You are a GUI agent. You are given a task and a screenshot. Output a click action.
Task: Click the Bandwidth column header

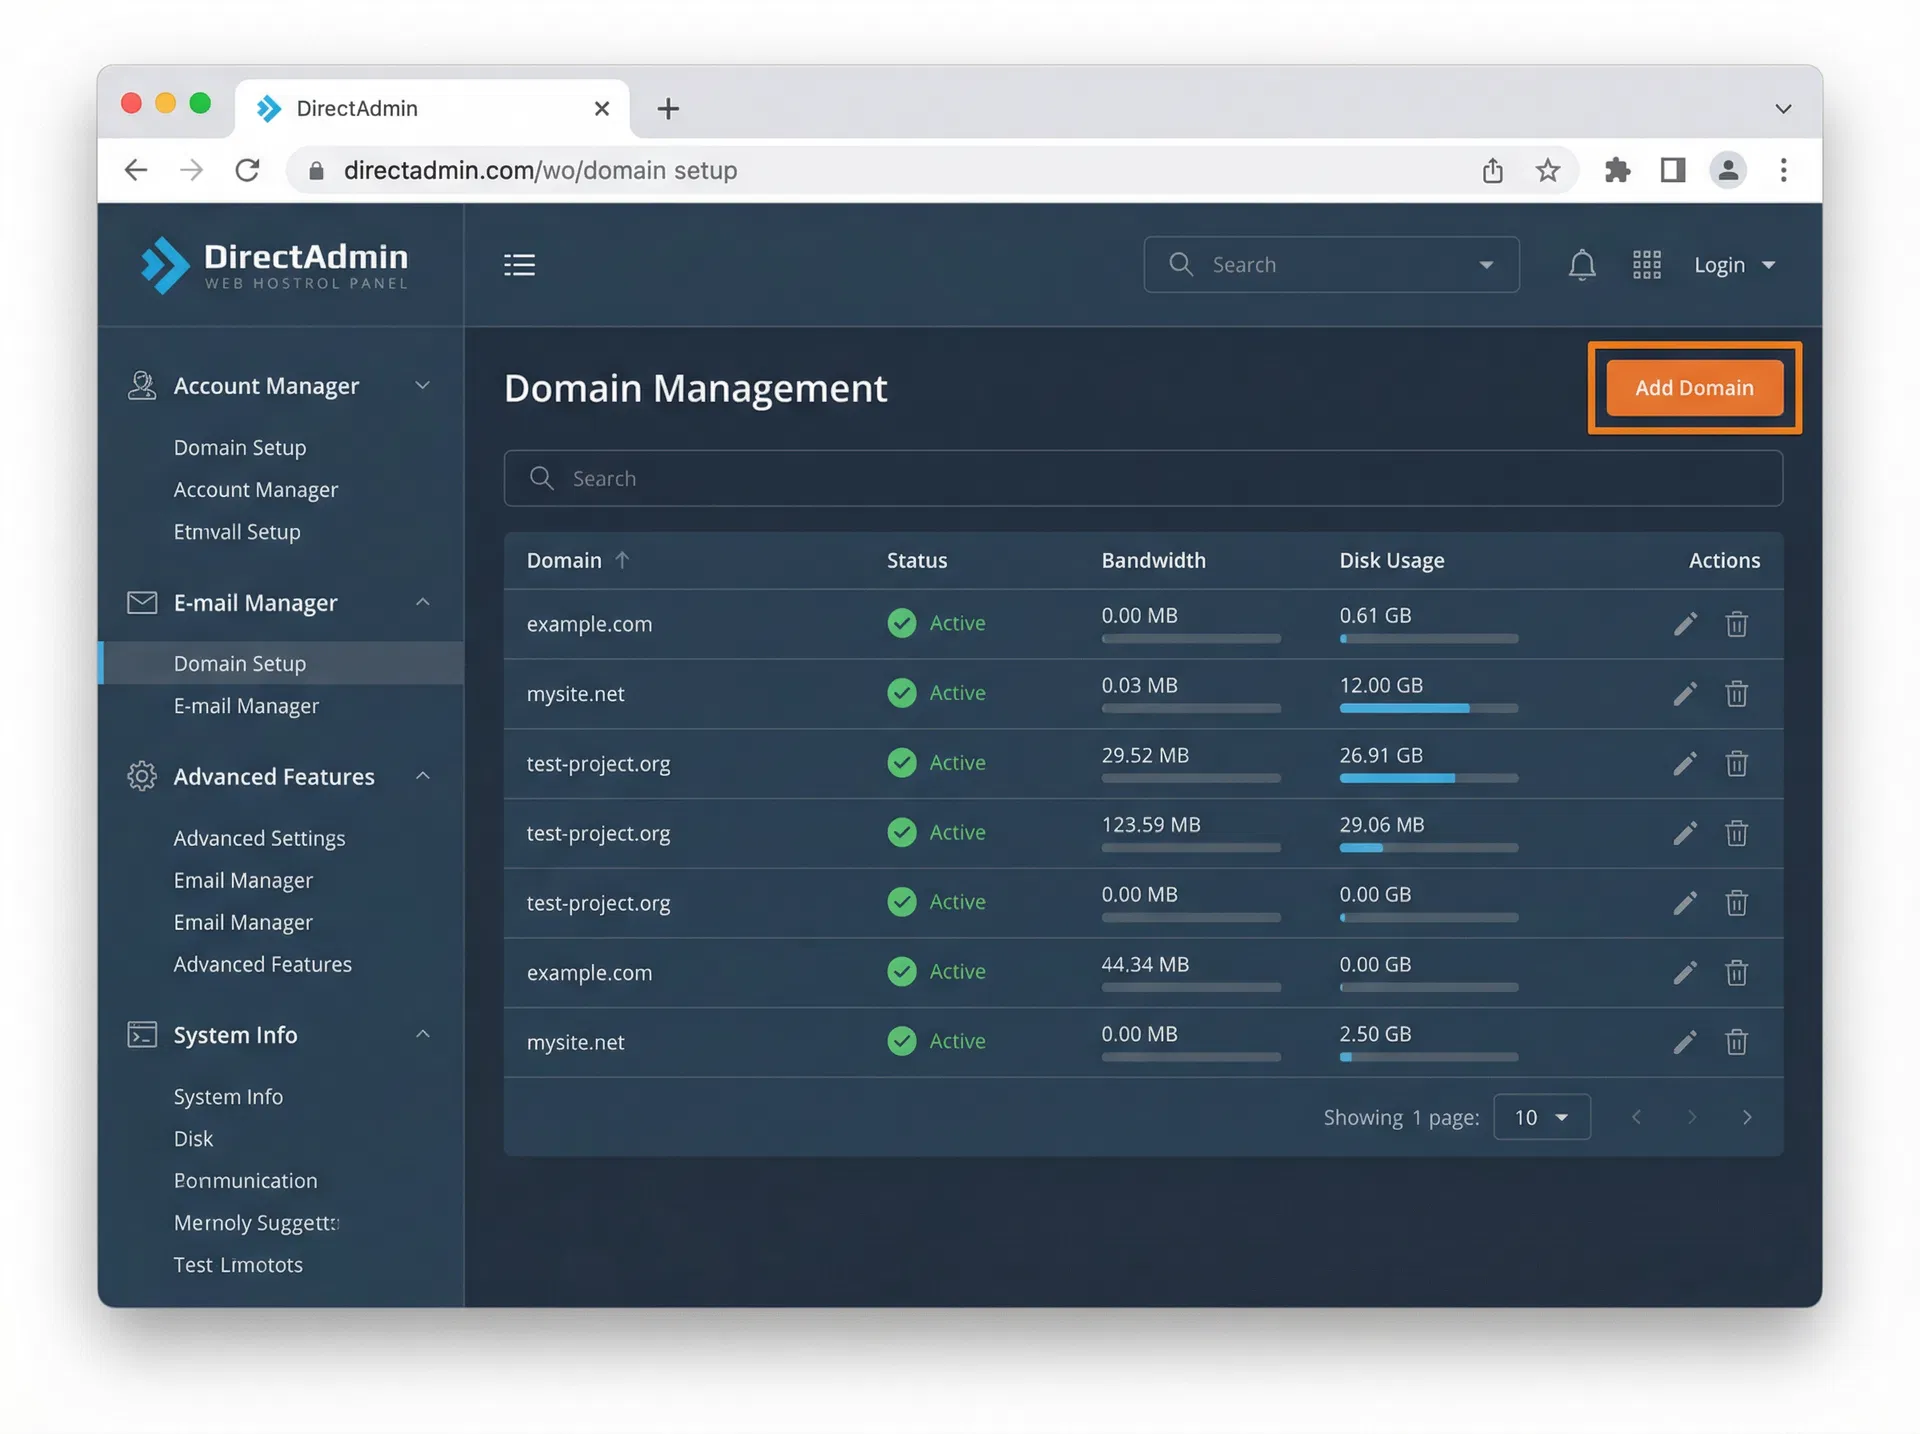1153,560
